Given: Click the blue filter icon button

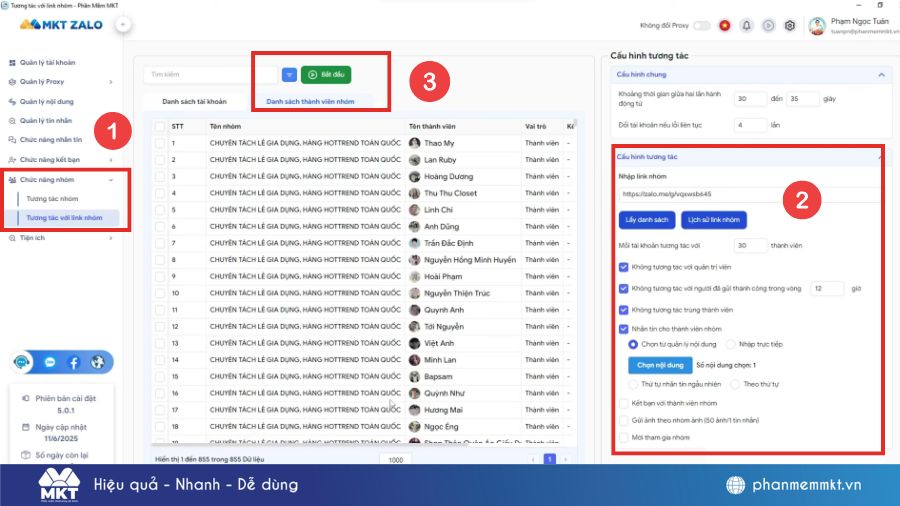Looking at the screenshot, I should coord(289,75).
